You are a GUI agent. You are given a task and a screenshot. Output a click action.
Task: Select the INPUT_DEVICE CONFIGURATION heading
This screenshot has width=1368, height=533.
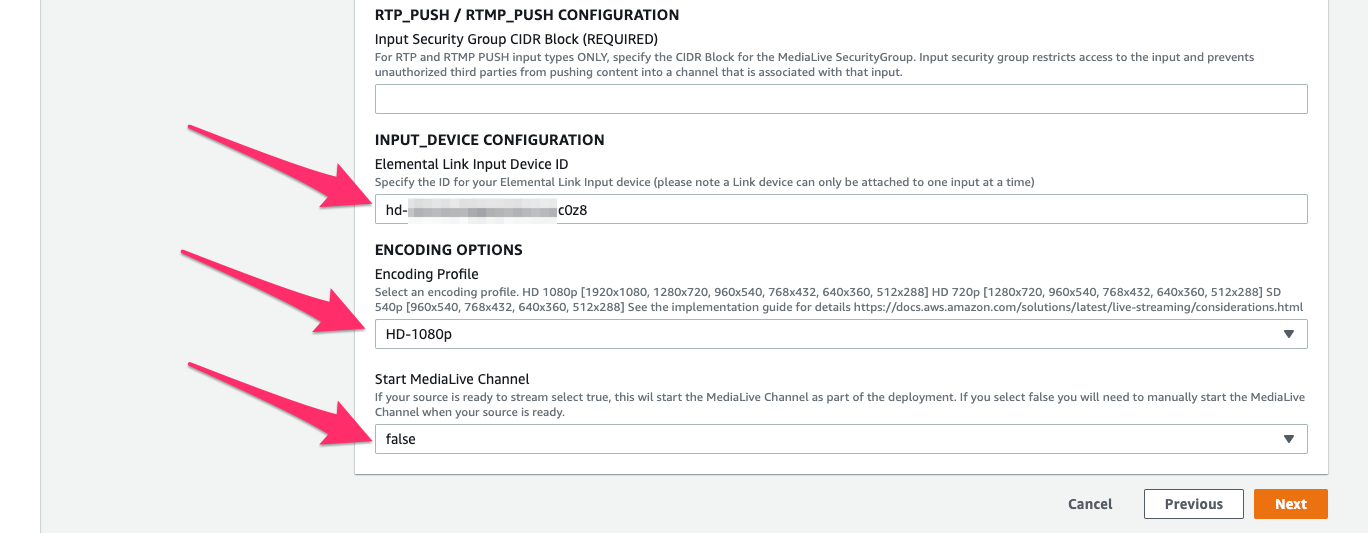tap(489, 140)
